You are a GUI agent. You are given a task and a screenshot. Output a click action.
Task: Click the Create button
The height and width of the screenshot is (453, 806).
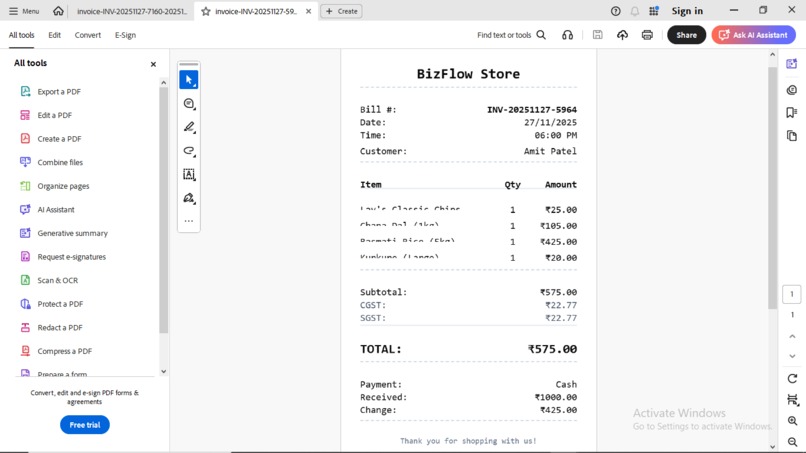(x=341, y=11)
